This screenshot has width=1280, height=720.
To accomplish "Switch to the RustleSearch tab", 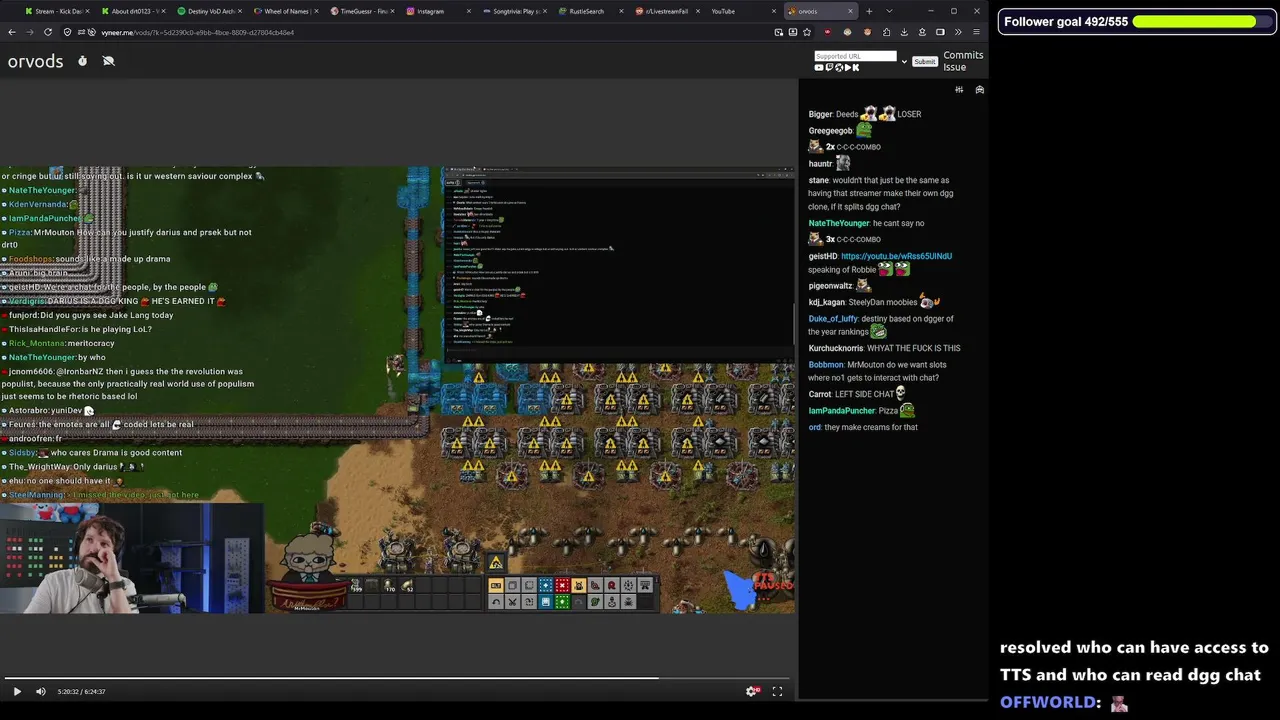I will (x=590, y=11).
